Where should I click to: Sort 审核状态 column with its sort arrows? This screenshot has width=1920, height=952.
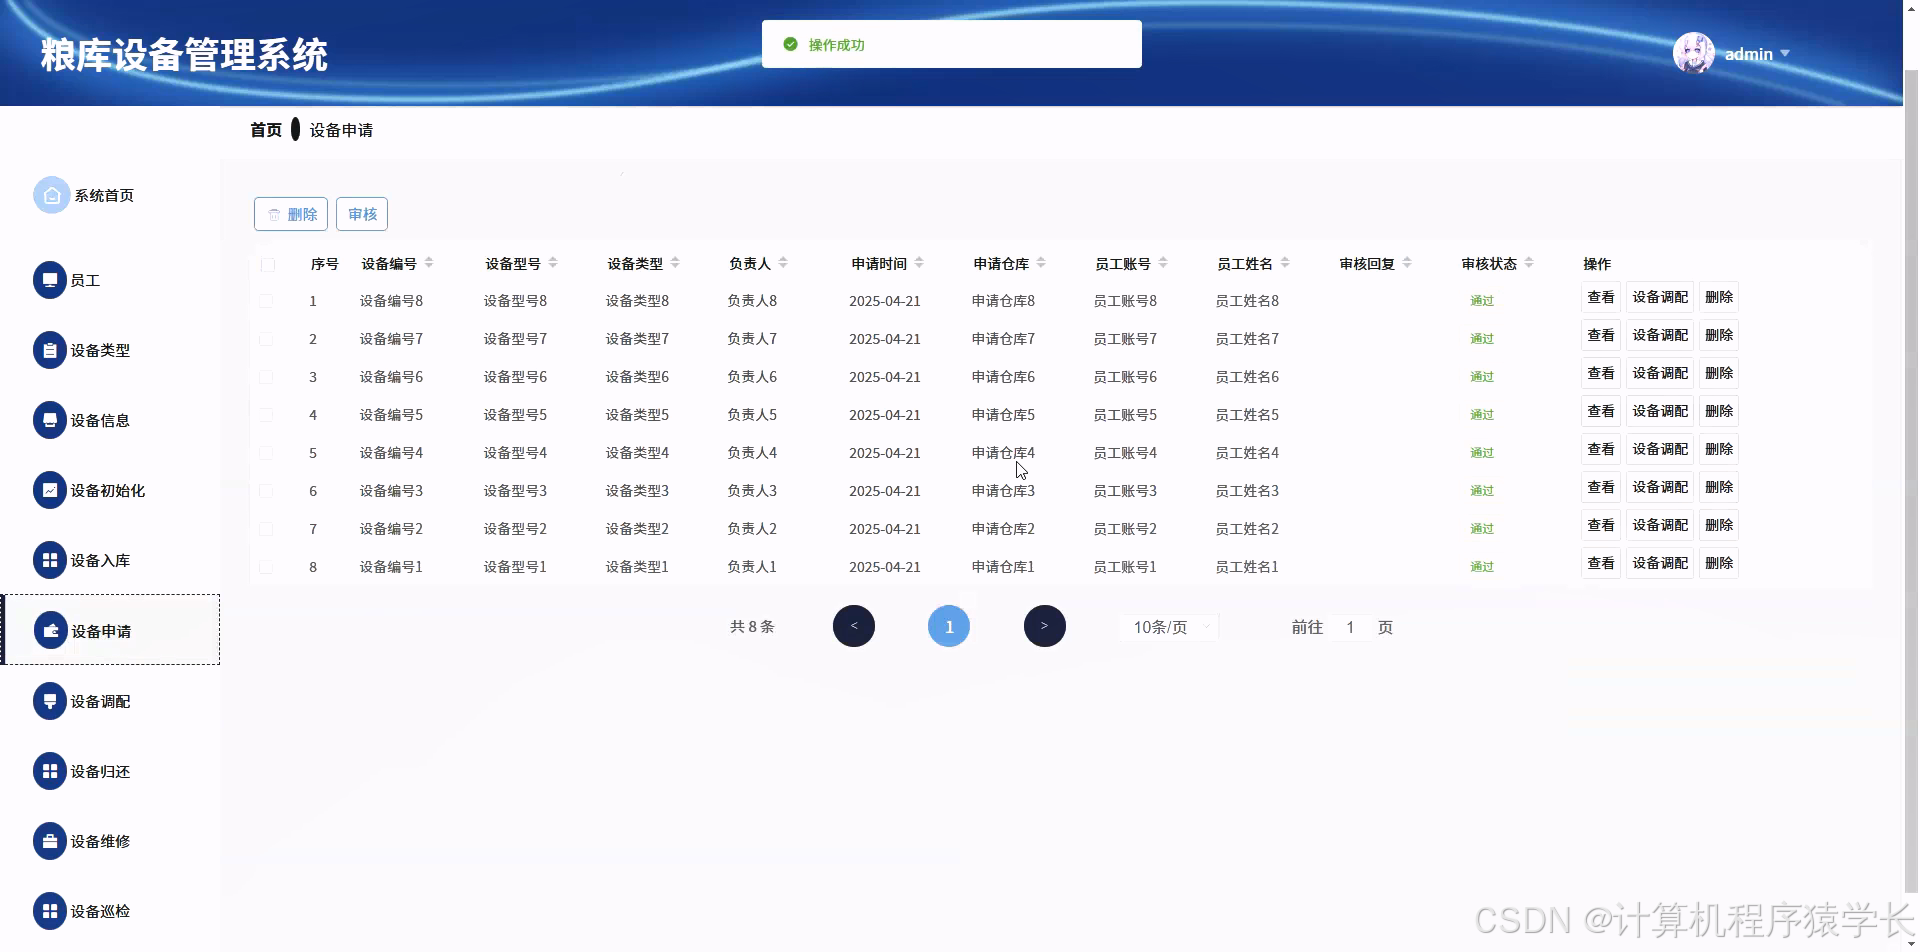click(x=1529, y=263)
